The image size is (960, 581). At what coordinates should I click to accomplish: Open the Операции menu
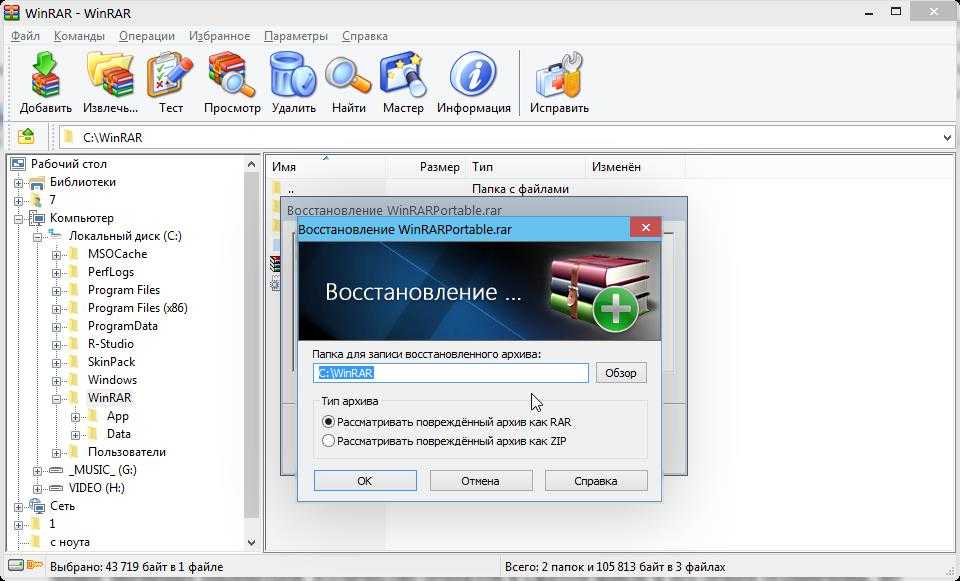(x=147, y=36)
